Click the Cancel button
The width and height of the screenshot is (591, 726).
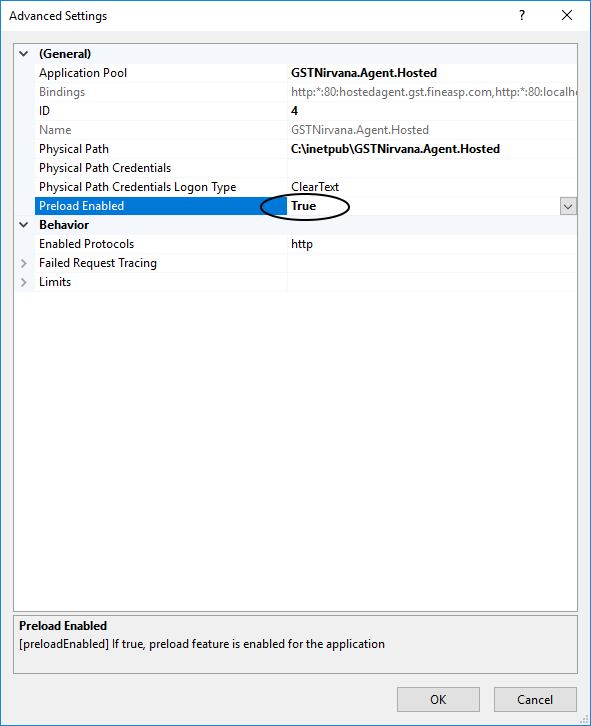[535, 699]
